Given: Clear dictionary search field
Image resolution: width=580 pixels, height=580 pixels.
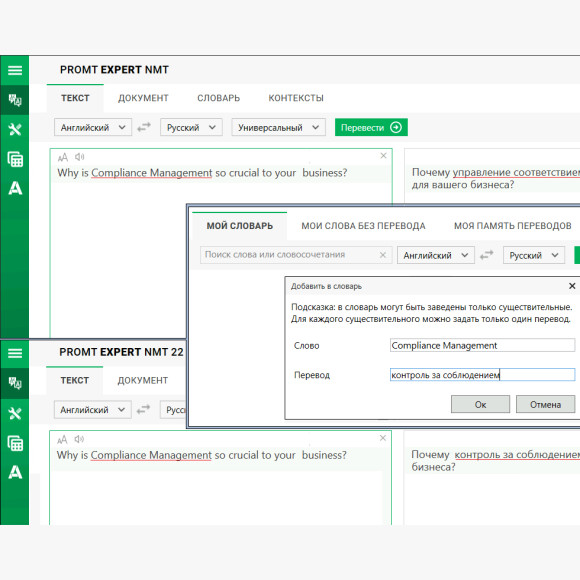Looking at the screenshot, I should point(383,255).
